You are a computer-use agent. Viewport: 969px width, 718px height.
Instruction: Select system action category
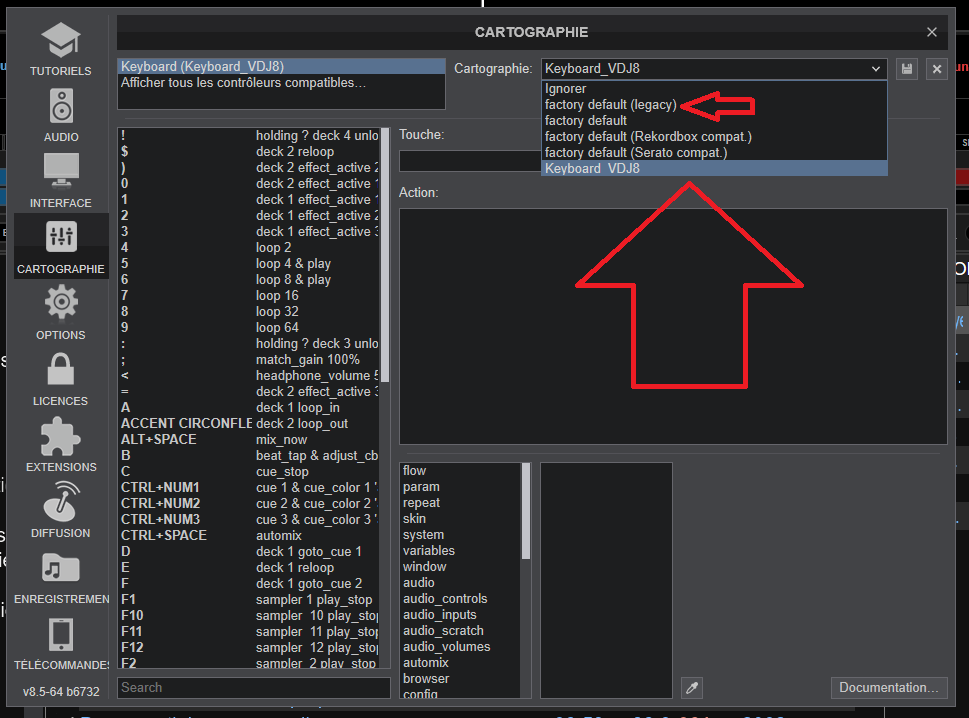[460, 534]
